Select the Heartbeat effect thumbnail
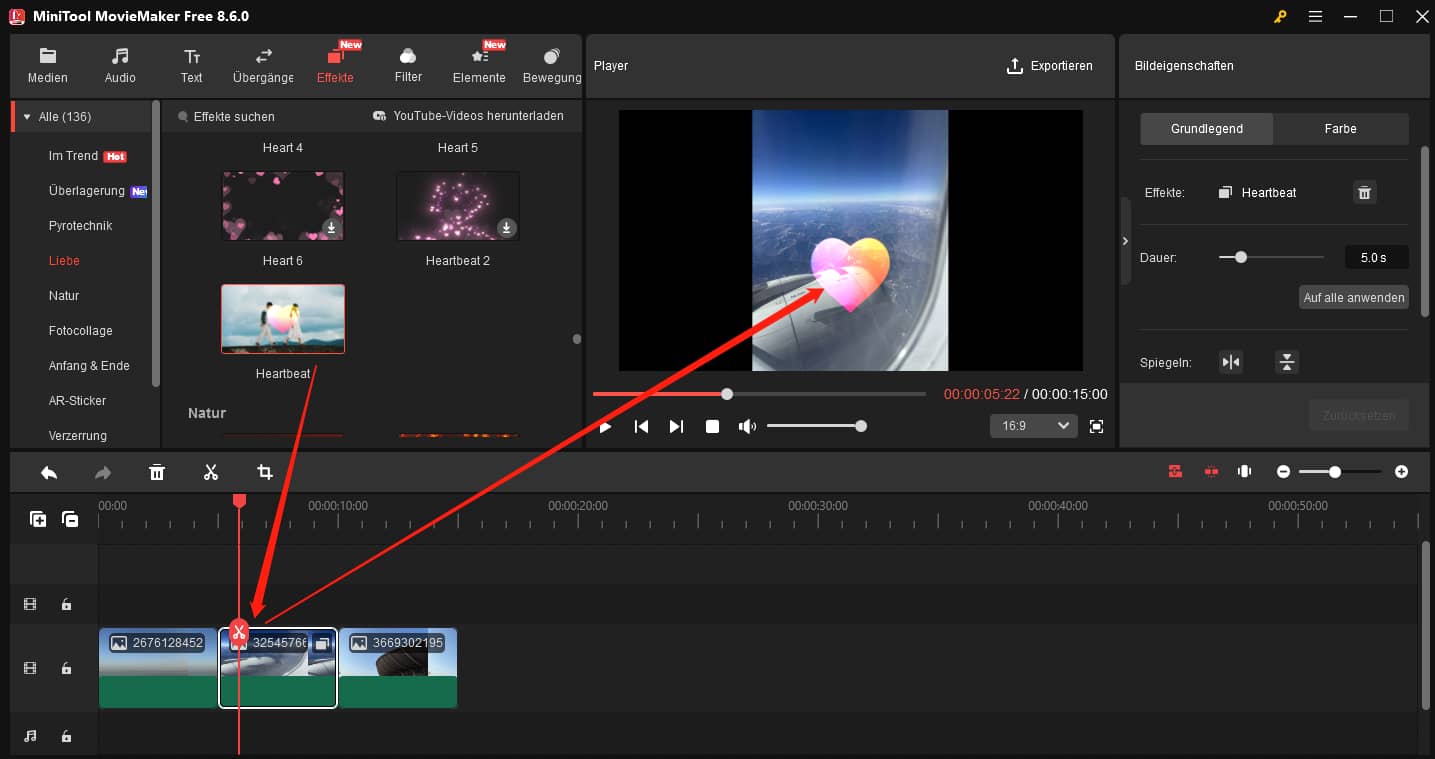This screenshot has width=1435, height=759. (282, 319)
